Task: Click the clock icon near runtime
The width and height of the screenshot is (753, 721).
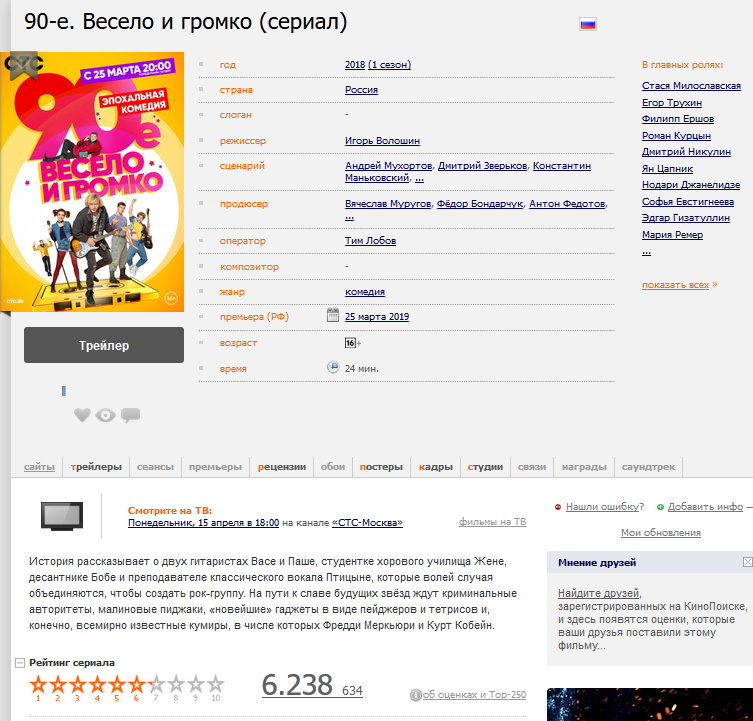Action: pyautogui.click(x=333, y=367)
